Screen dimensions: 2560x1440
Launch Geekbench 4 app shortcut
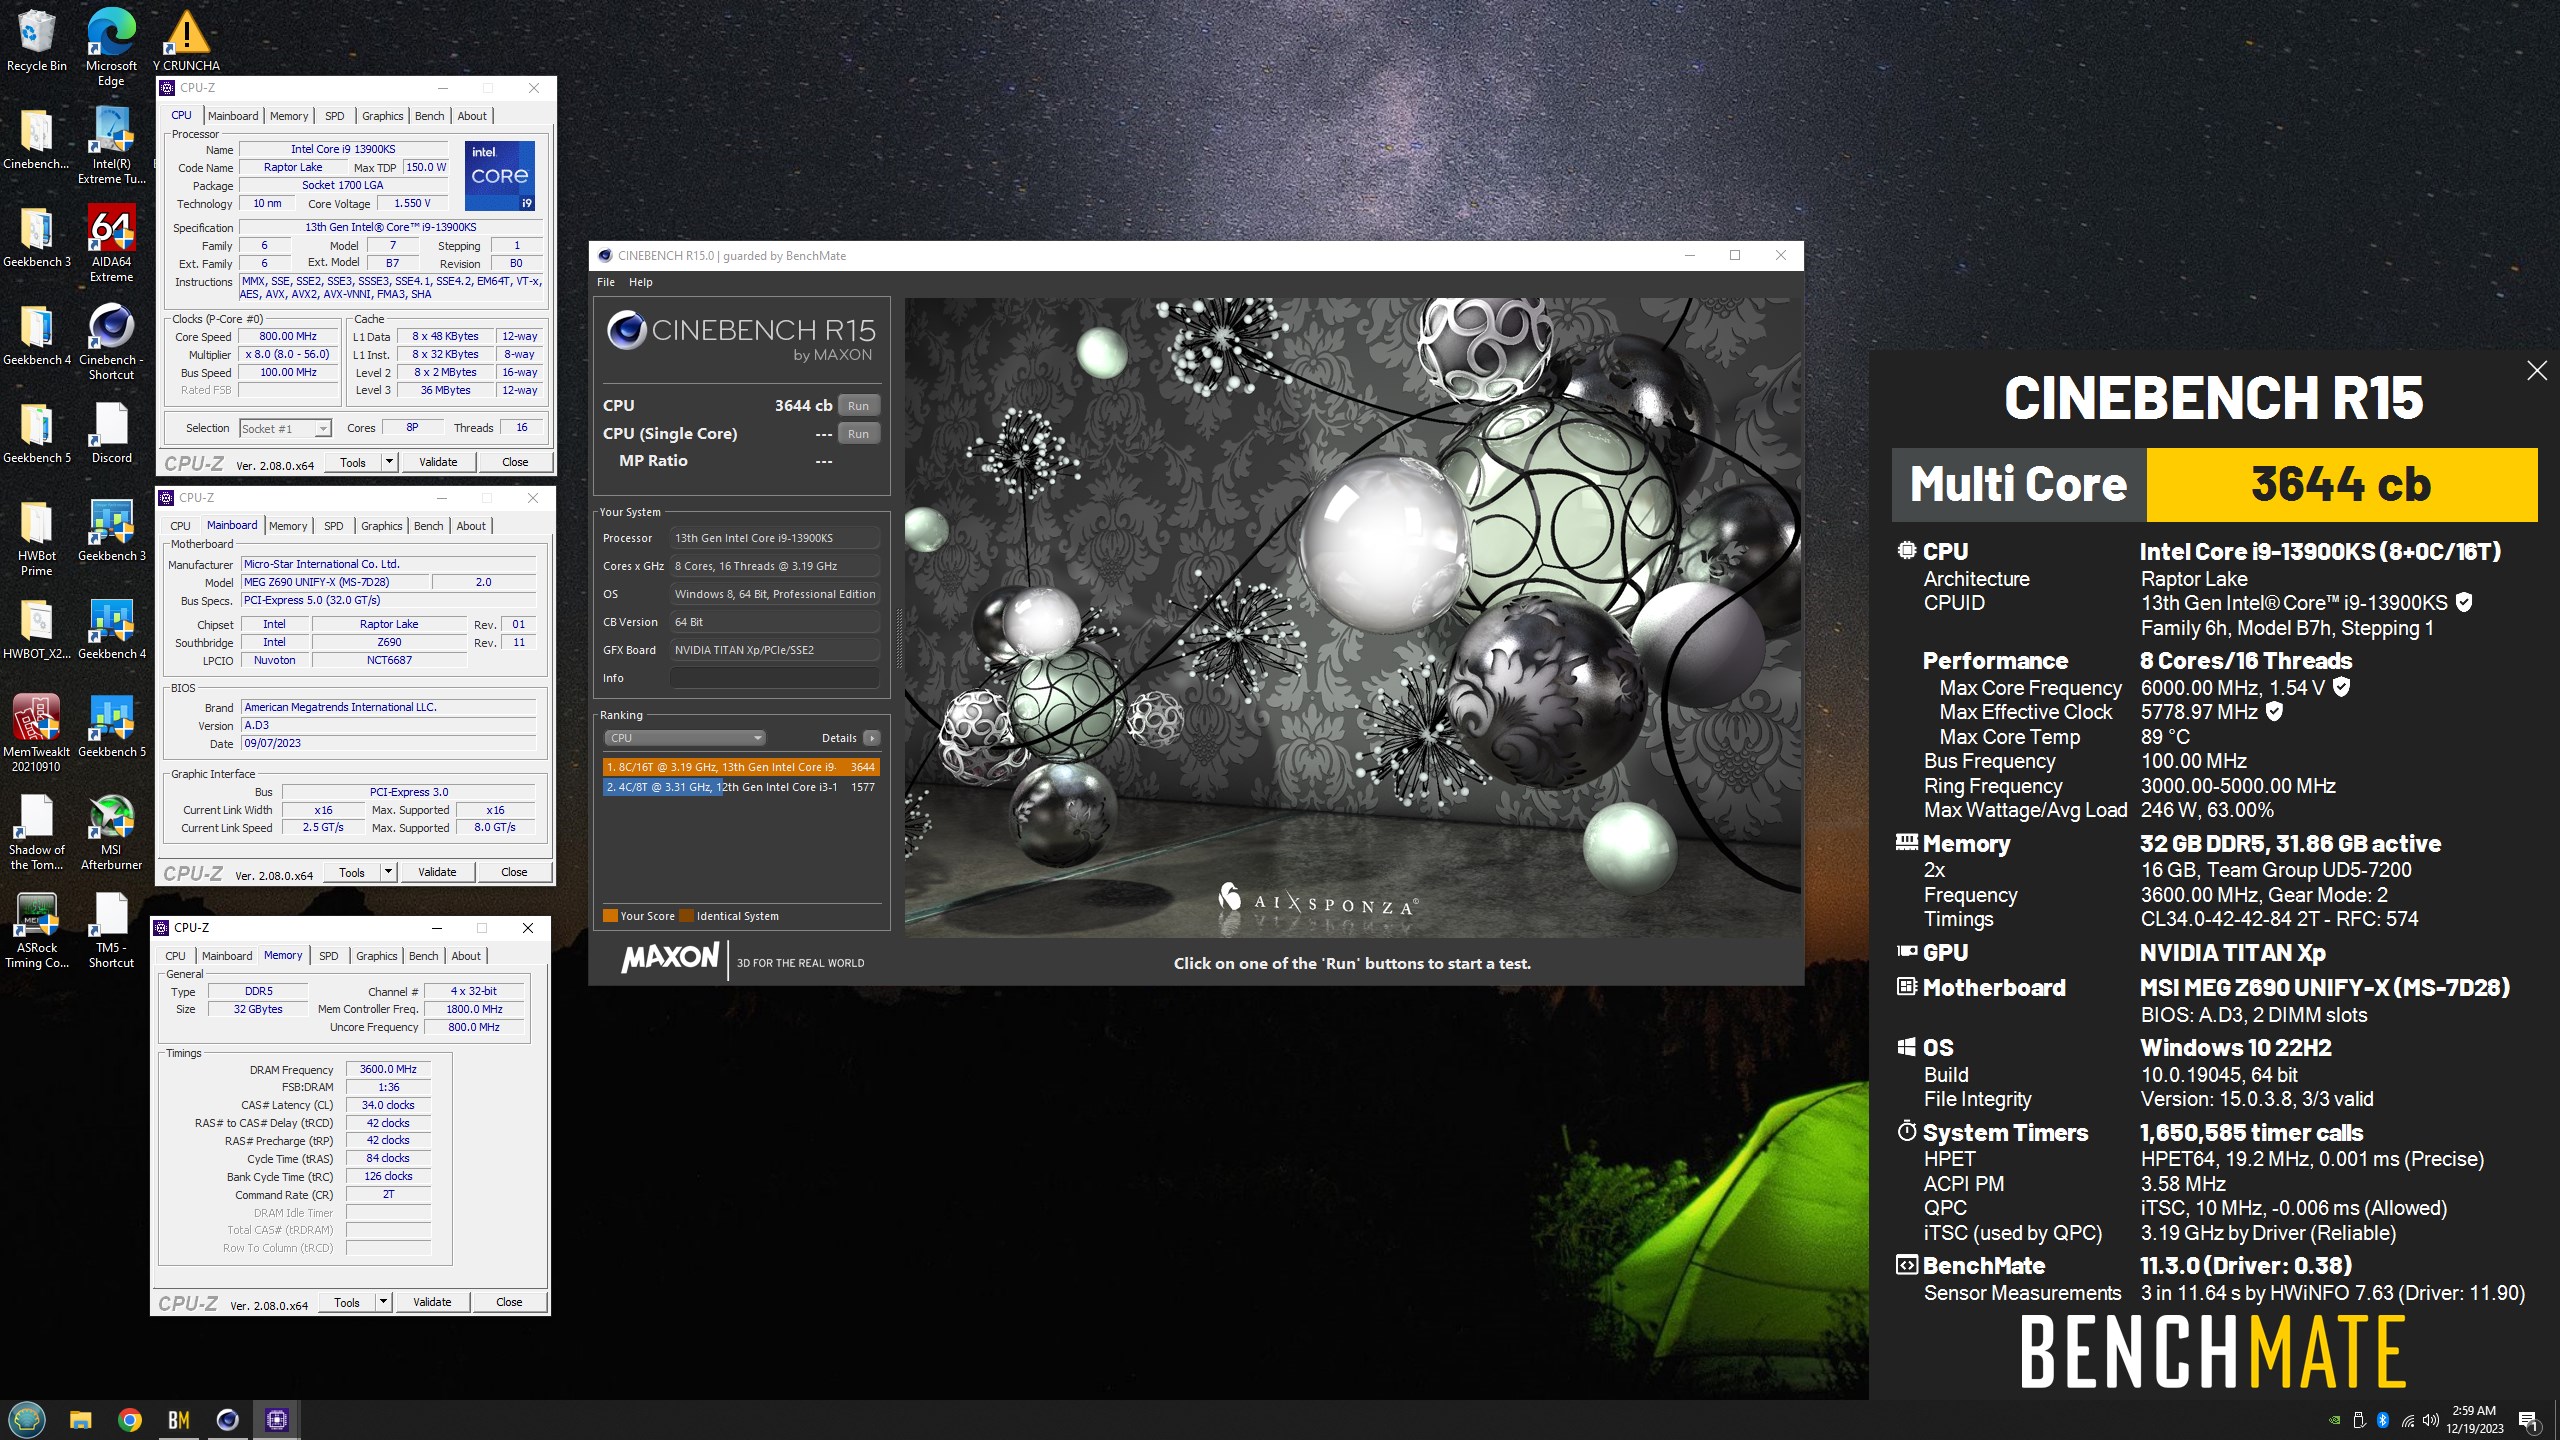point(111,628)
